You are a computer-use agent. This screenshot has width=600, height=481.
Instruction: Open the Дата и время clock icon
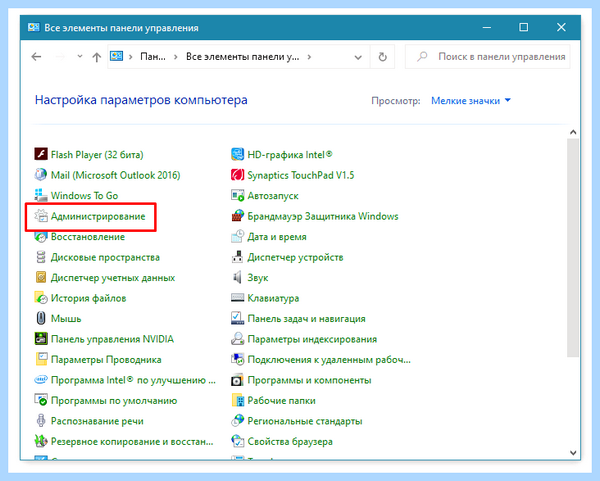238,236
